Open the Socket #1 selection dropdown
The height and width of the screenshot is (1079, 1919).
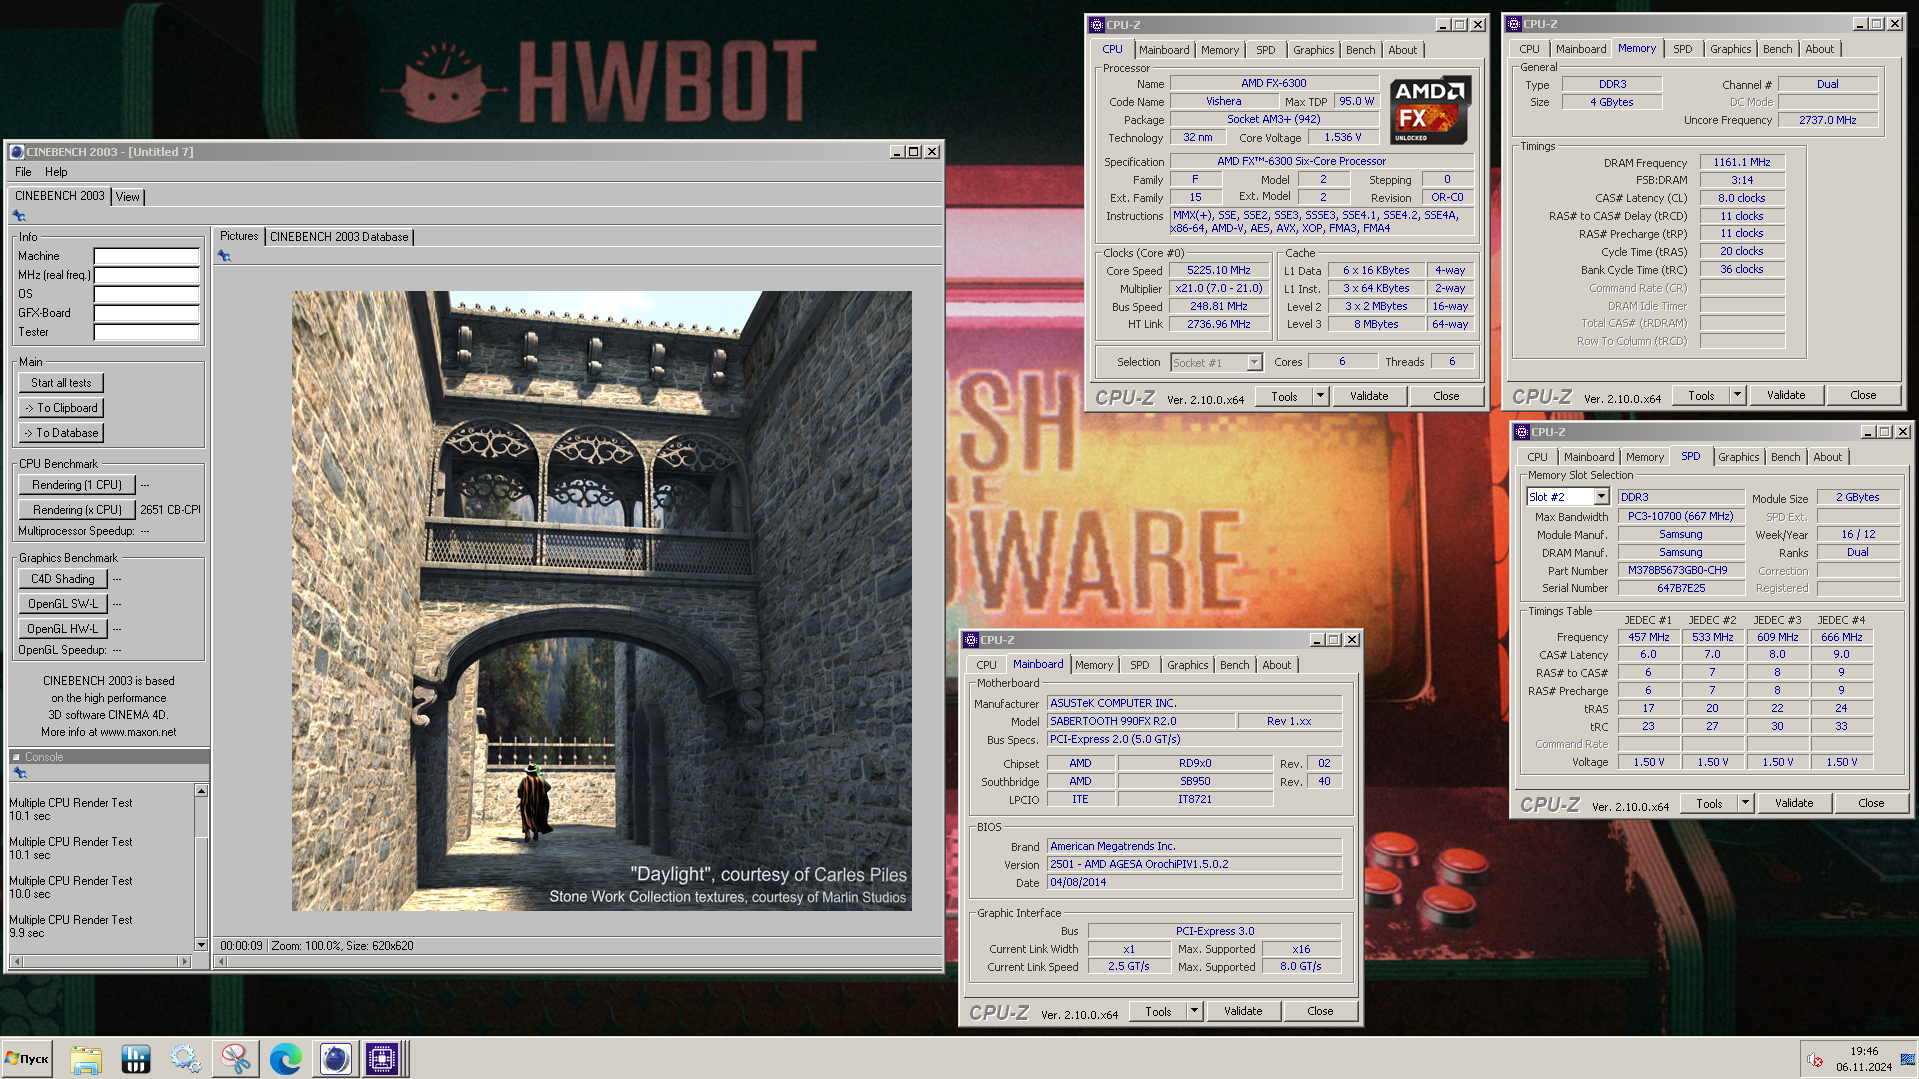[1254, 362]
